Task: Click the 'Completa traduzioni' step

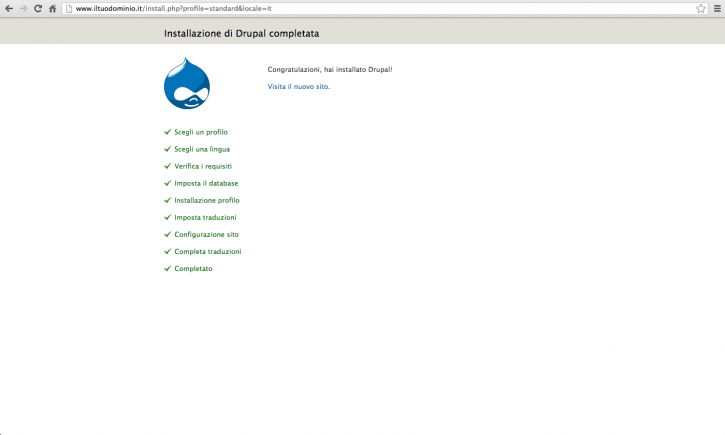Action: (x=208, y=252)
